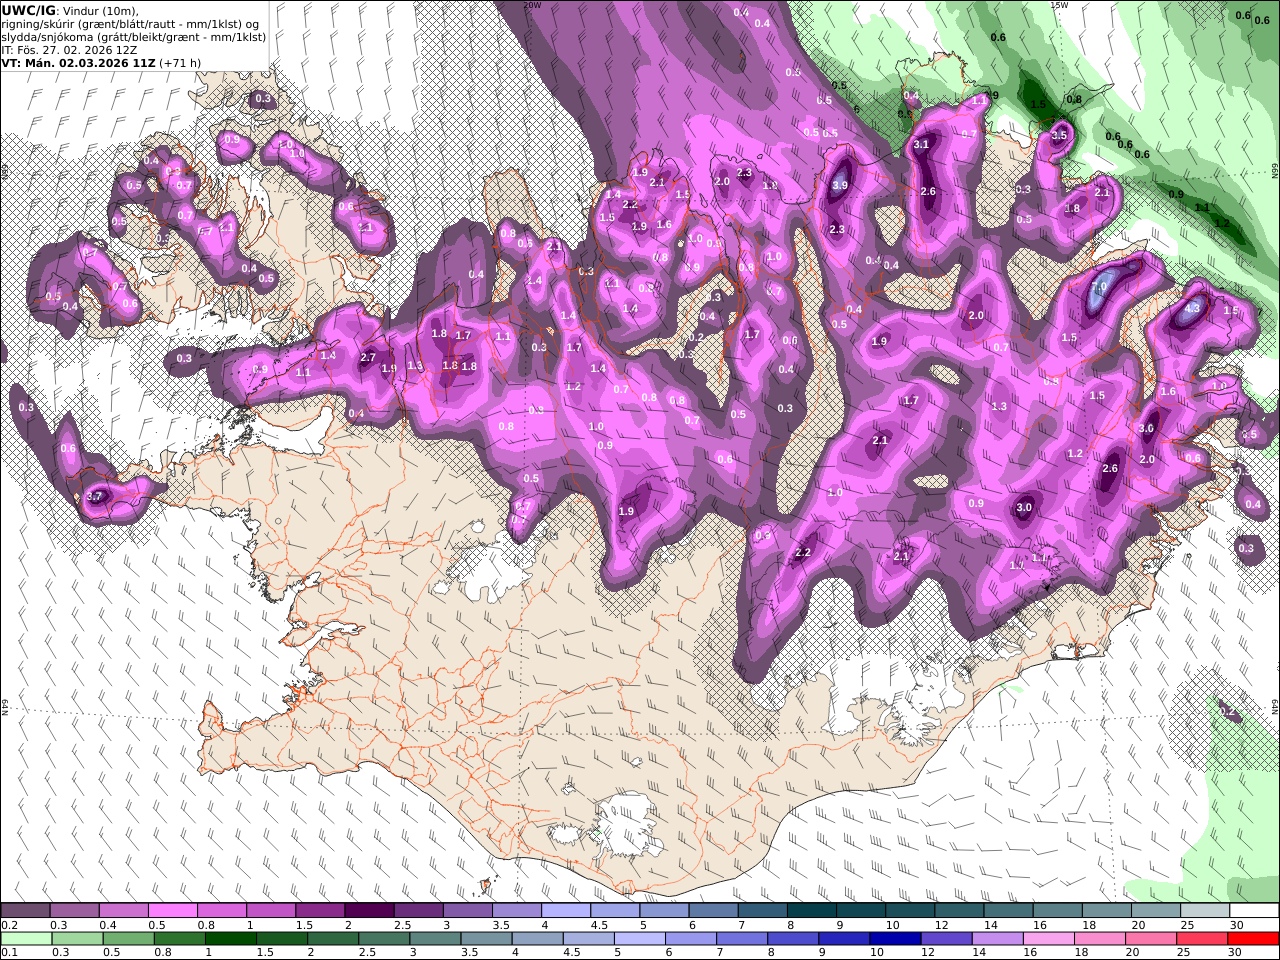
Task: Click the bright pink 0.5–0.8 swatch in upper legend
Action: click(172, 911)
